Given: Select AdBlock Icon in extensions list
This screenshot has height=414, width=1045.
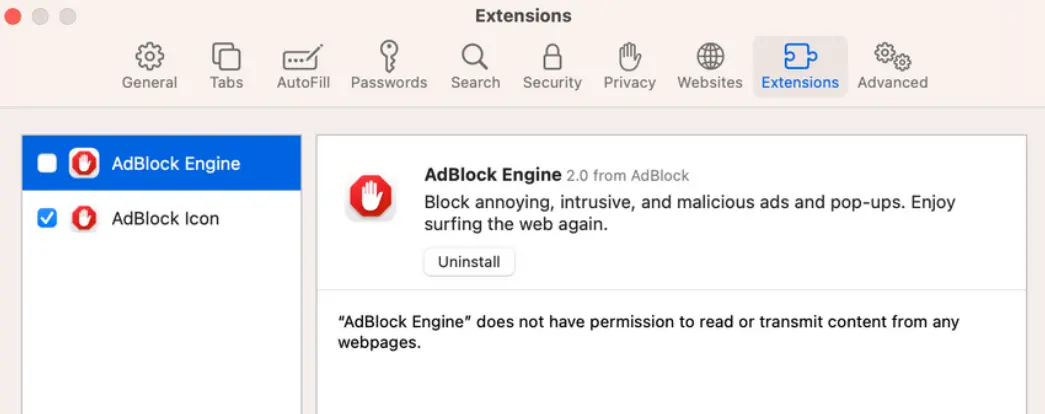Looking at the screenshot, I should (x=165, y=218).
